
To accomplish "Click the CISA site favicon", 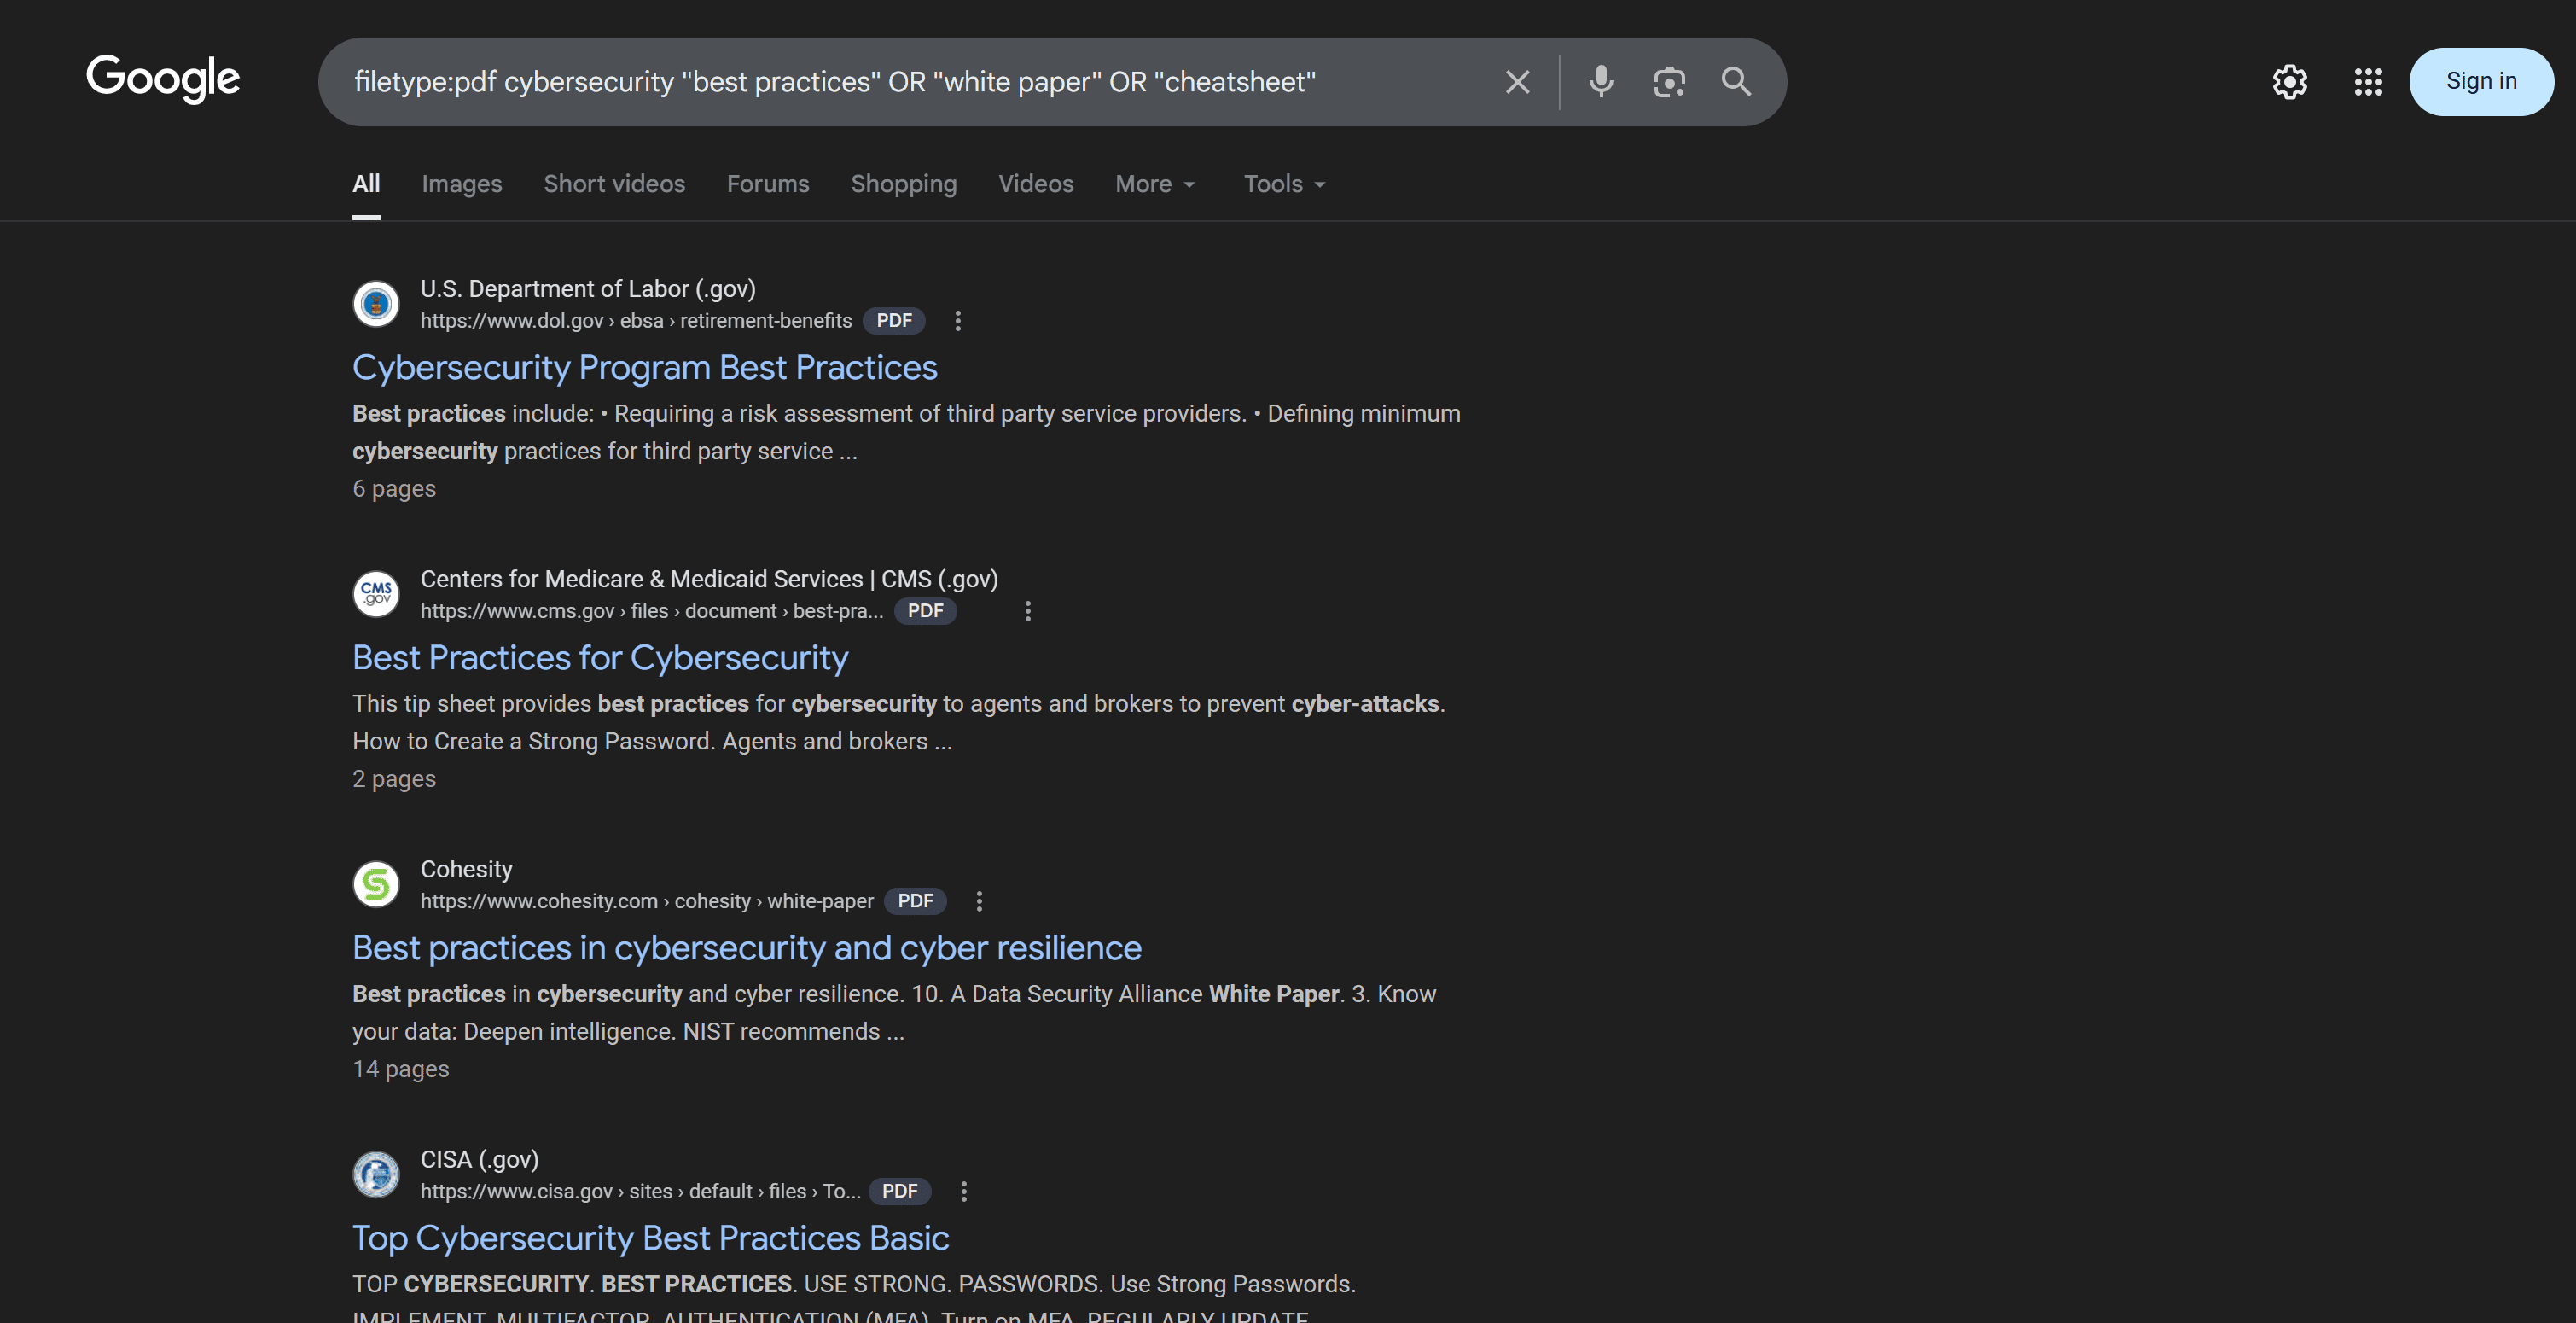I will (375, 1174).
